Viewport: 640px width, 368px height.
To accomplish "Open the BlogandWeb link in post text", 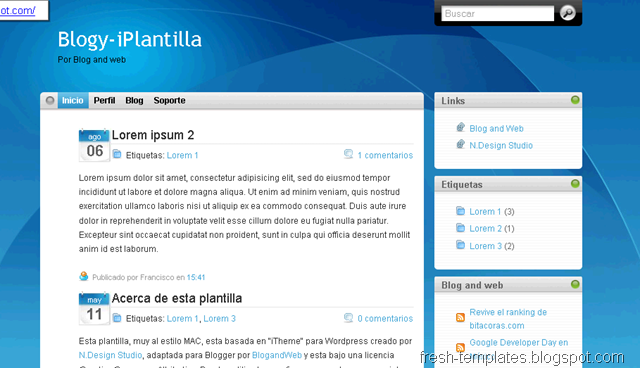I will click(x=277, y=355).
